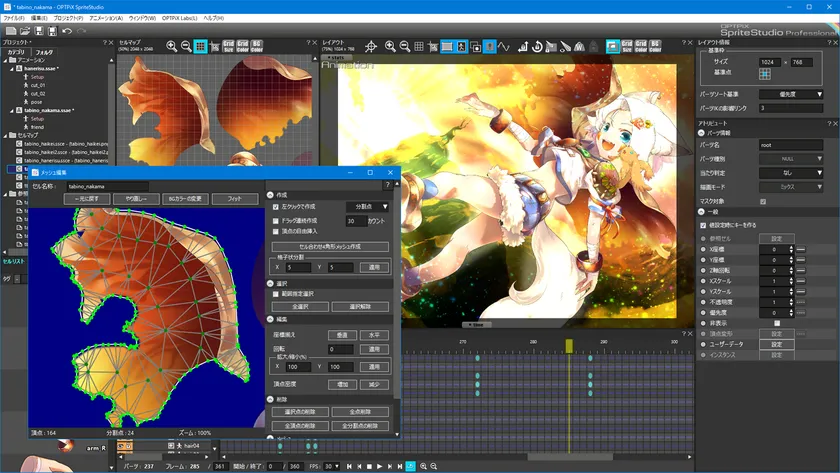
Task: Open the 当たり判定 dropdown
Action: [x=790, y=173]
